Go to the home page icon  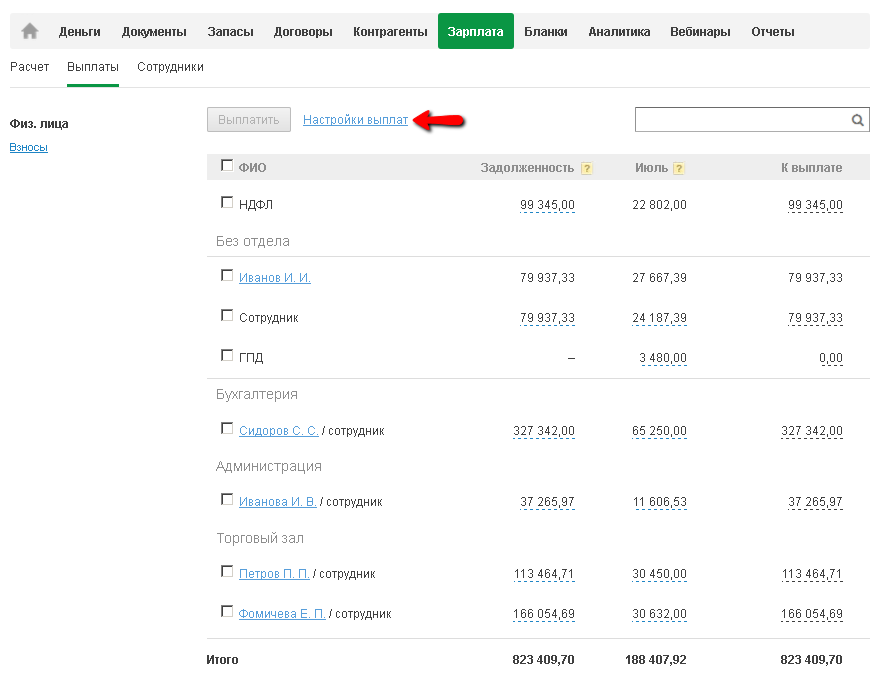coord(30,31)
